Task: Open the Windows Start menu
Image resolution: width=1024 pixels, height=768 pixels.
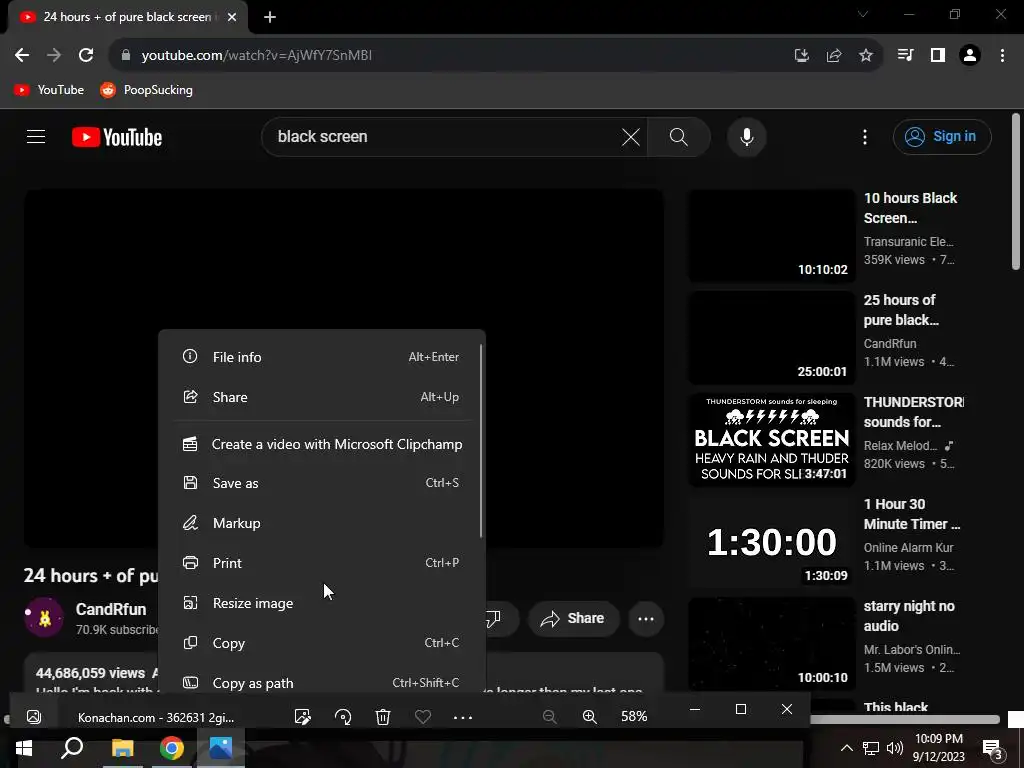Action: click(x=24, y=748)
